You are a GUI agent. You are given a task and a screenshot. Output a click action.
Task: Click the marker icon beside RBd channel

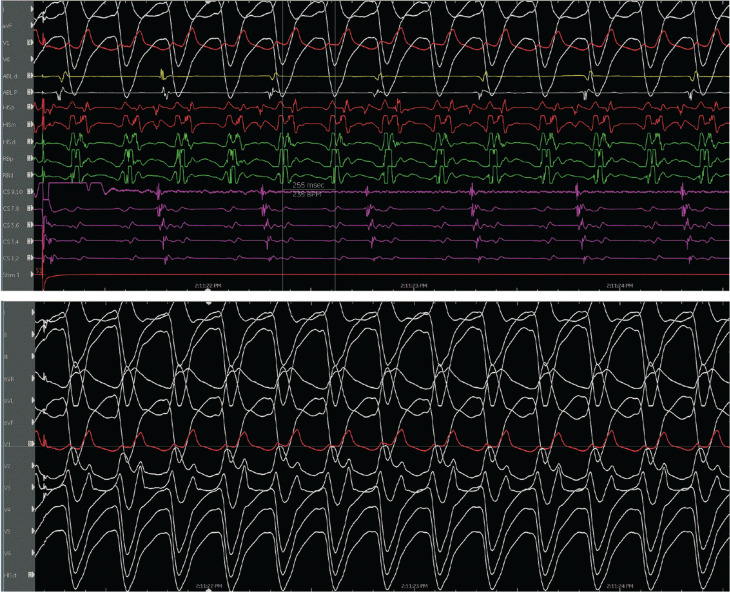[x=31, y=175]
